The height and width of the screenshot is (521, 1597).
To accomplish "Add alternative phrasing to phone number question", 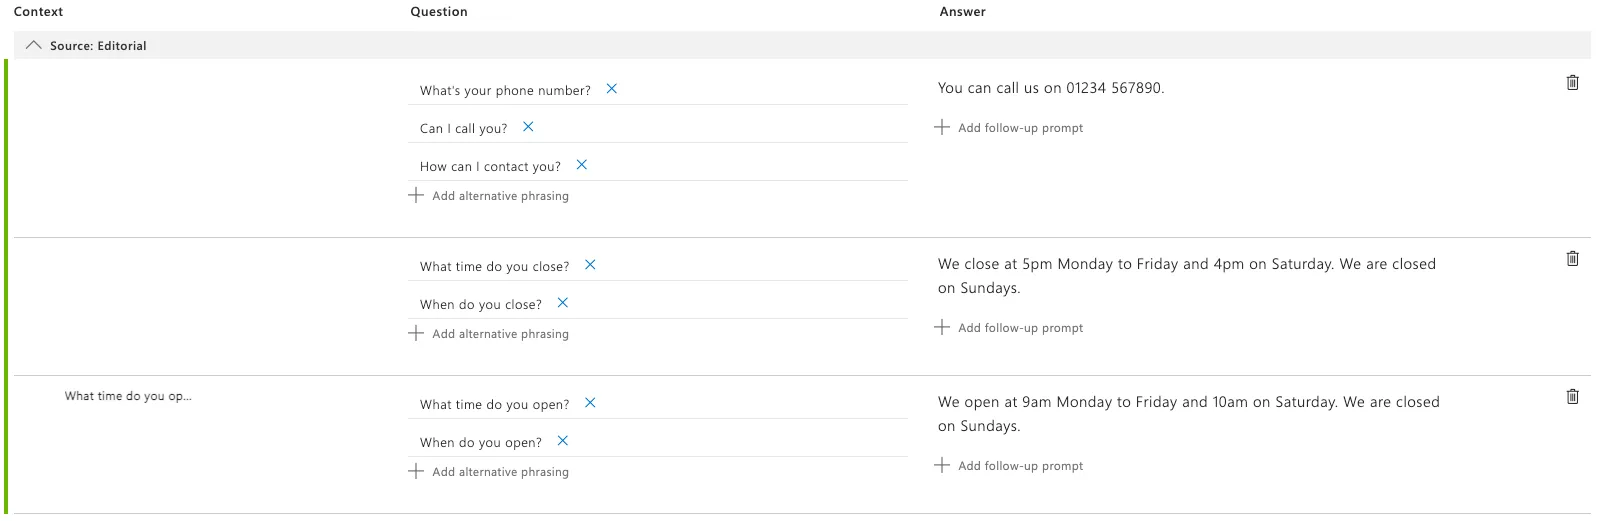I will pyautogui.click(x=489, y=196).
